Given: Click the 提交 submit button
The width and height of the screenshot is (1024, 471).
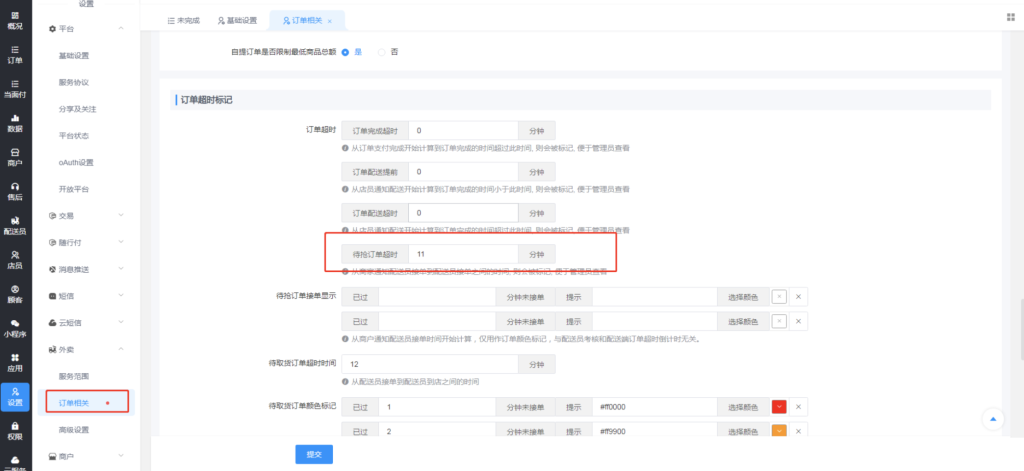Looking at the screenshot, I should [315, 453].
